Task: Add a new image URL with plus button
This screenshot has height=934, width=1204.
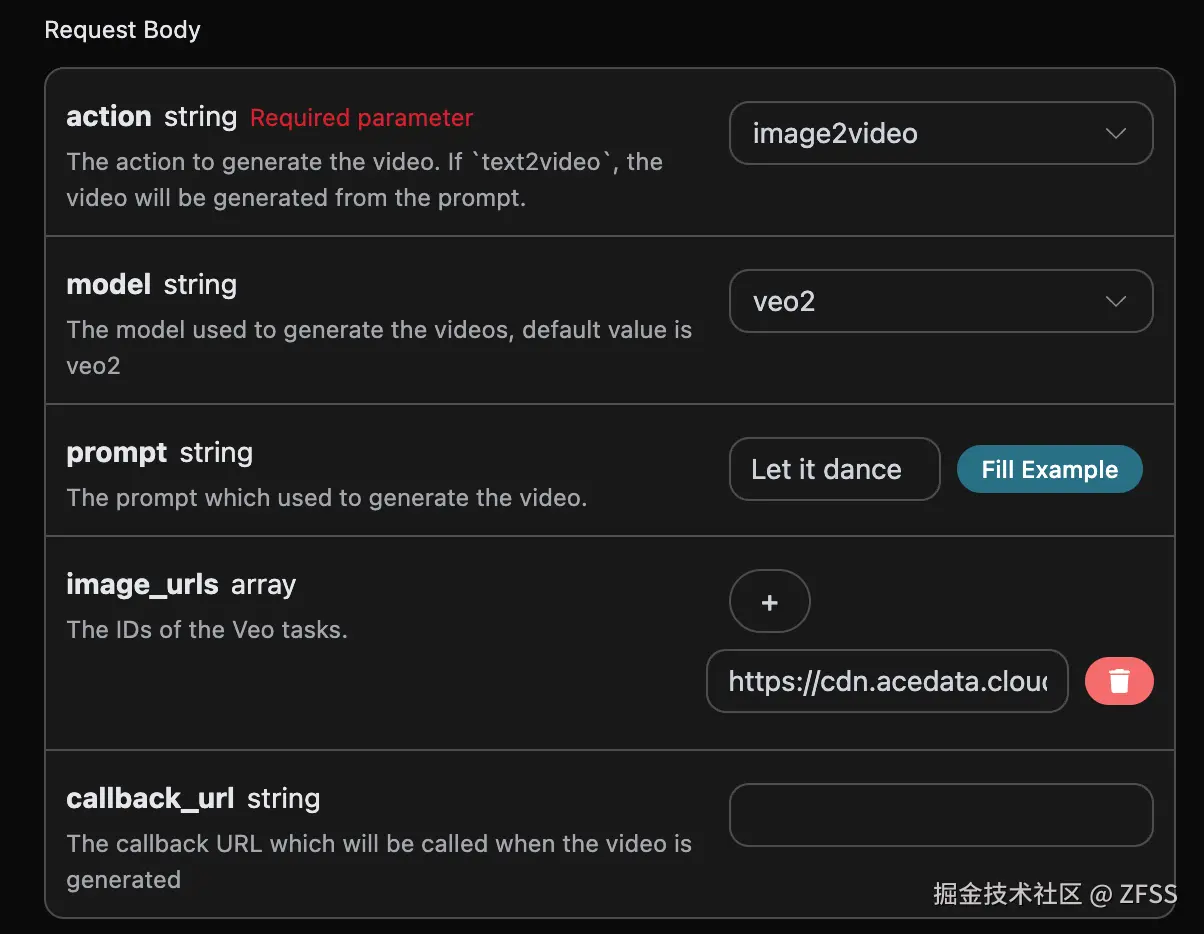Action: click(x=769, y=602)
